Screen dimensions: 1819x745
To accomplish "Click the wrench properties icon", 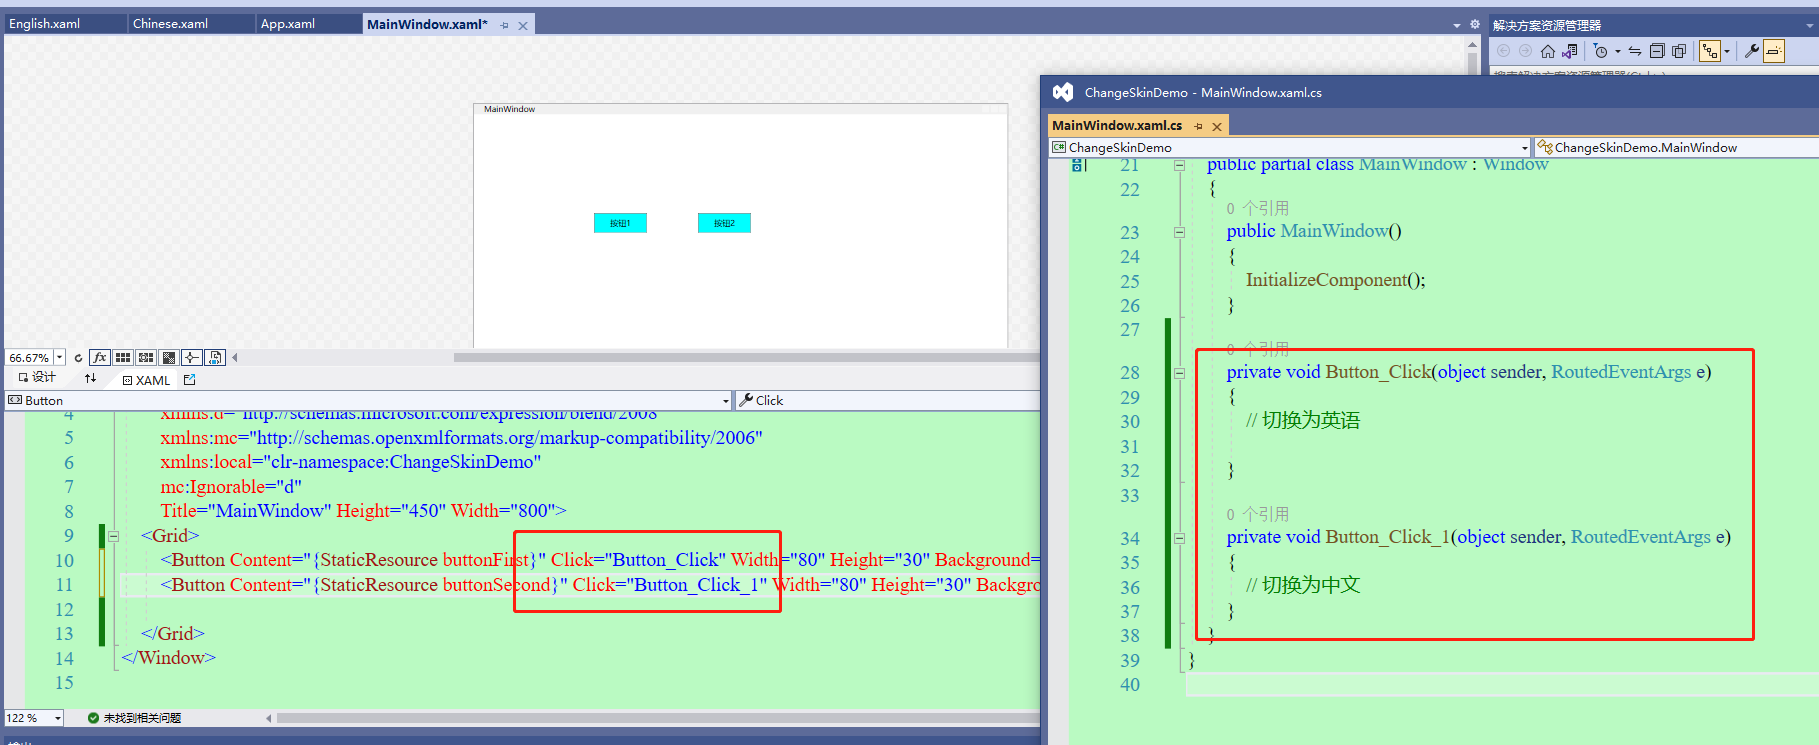I will click(1751, 51).
